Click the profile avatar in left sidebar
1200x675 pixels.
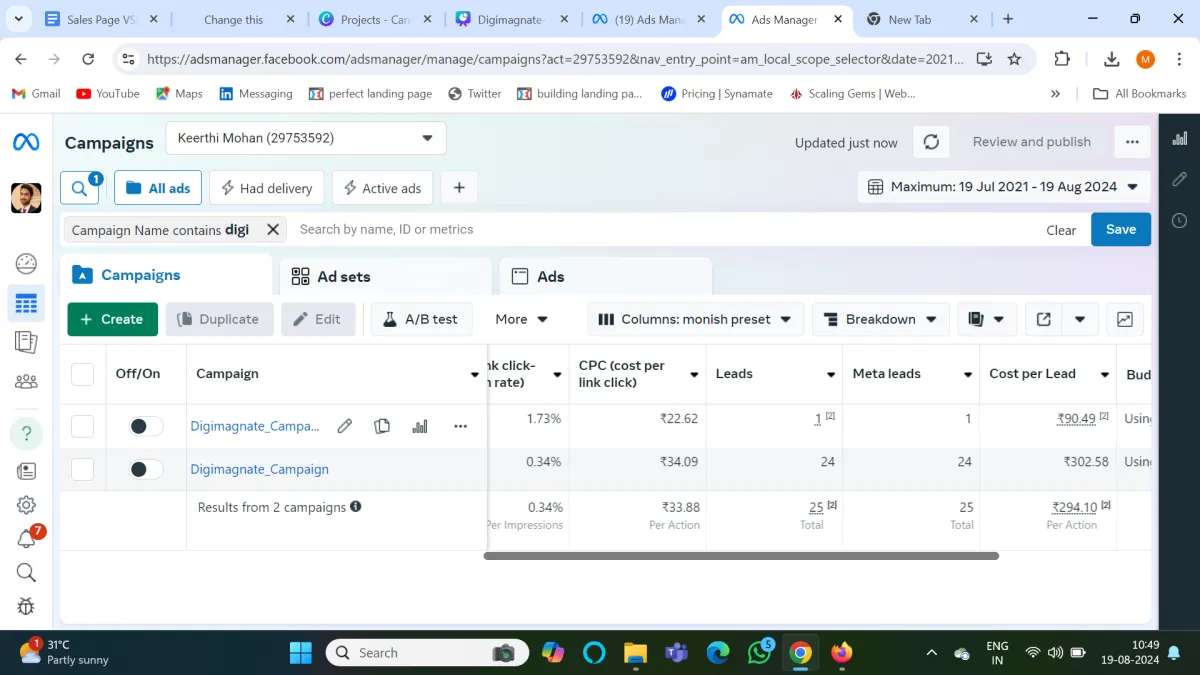[26, 198]
